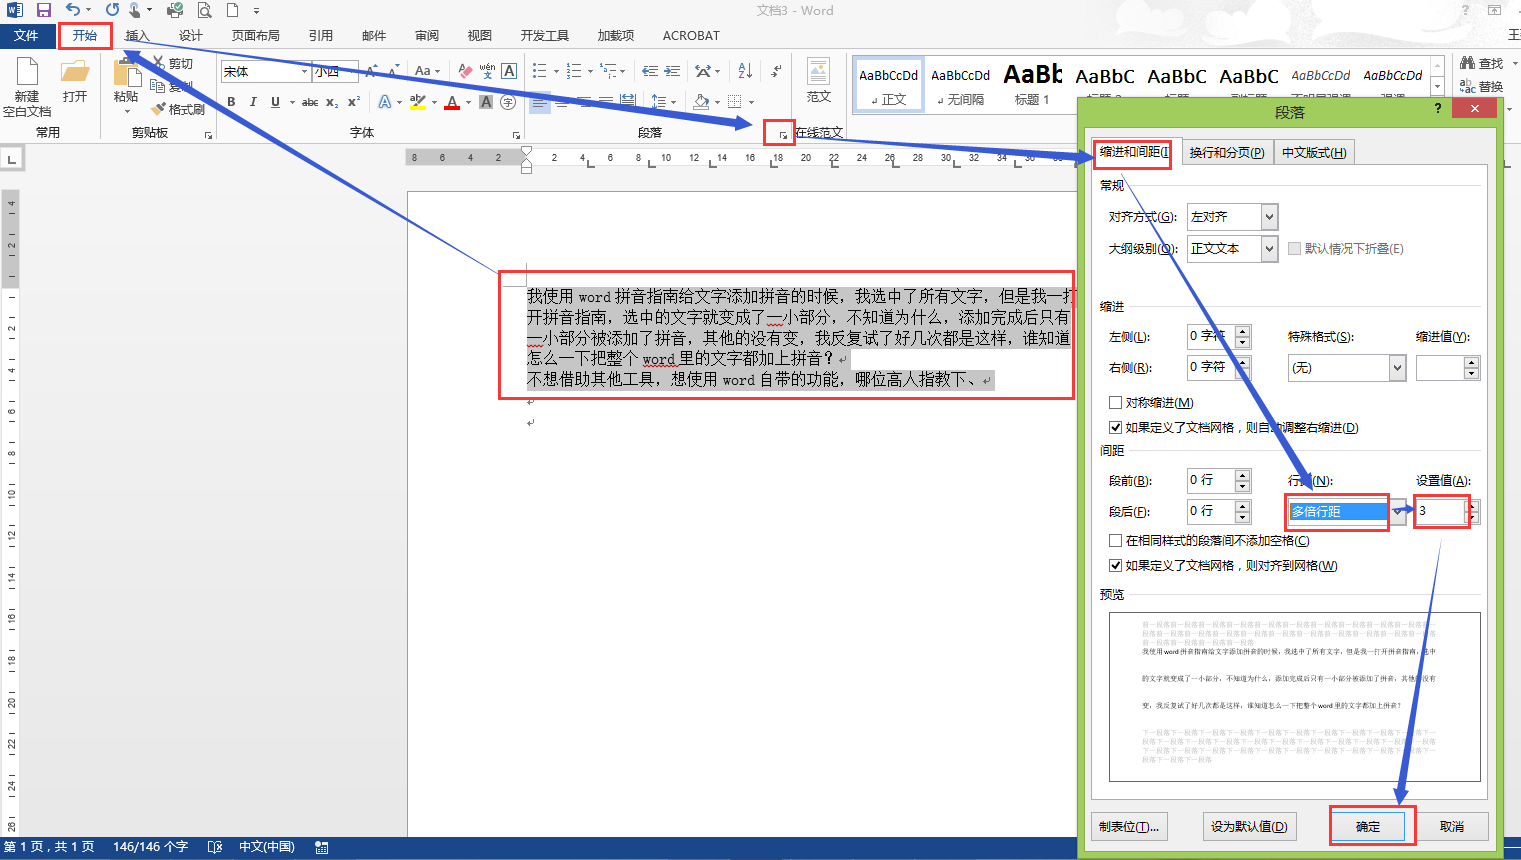Save the document with the floppy icon
Viewport: 1521px width, 860px height.
coord(44,10)
